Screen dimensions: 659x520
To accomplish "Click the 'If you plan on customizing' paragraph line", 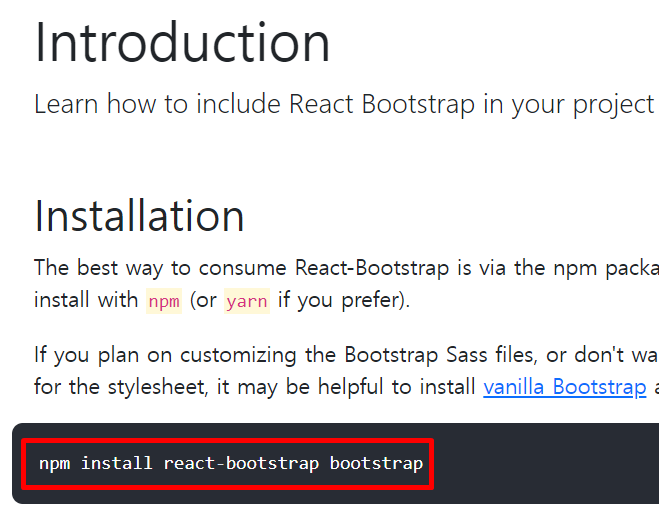I will pyautogui.click(x=346, y=355).
